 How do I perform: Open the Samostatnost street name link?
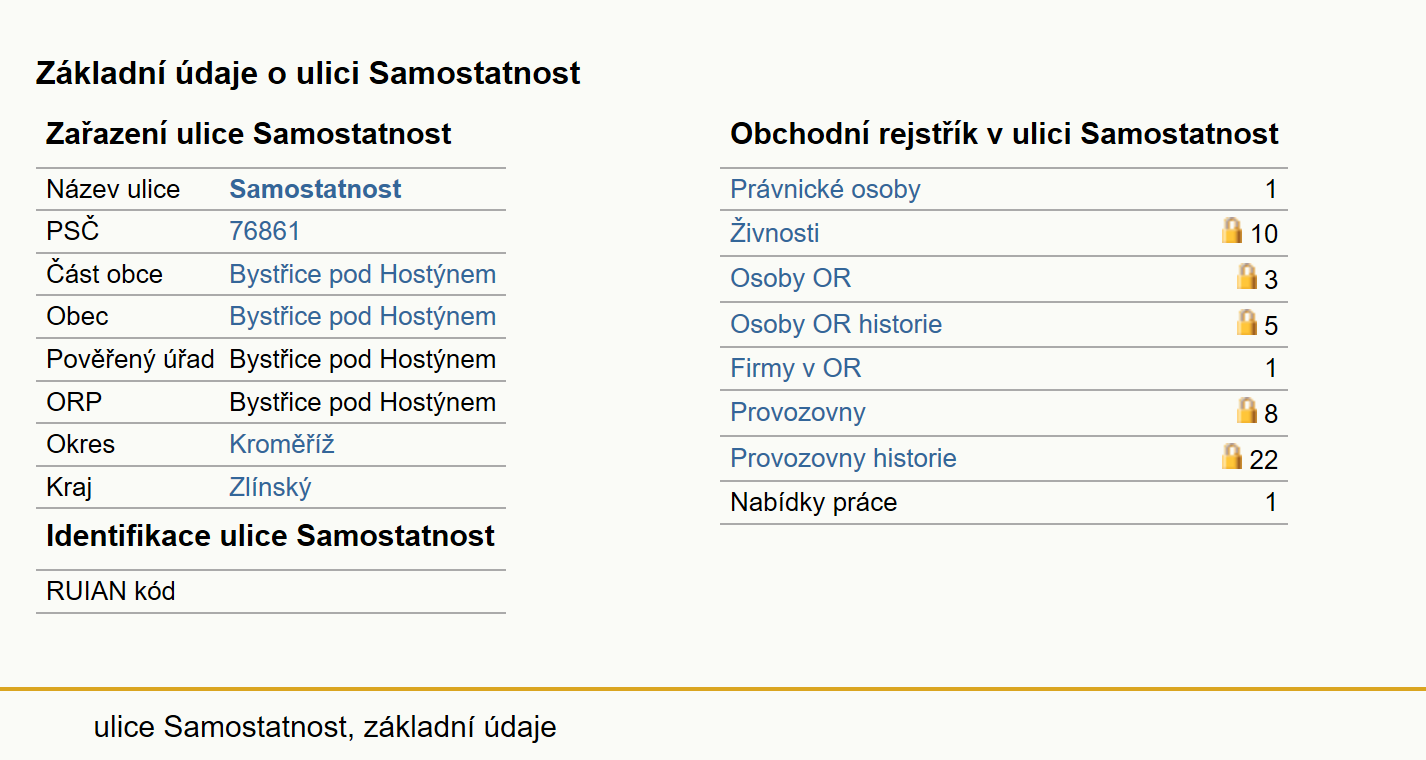(315, 189)
